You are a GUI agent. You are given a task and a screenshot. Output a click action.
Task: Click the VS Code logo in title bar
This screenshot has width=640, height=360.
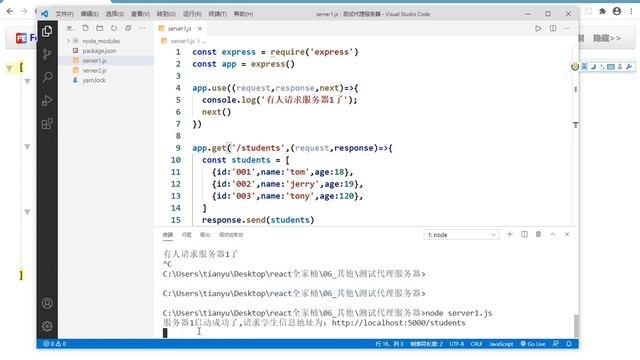coord(44,13)
